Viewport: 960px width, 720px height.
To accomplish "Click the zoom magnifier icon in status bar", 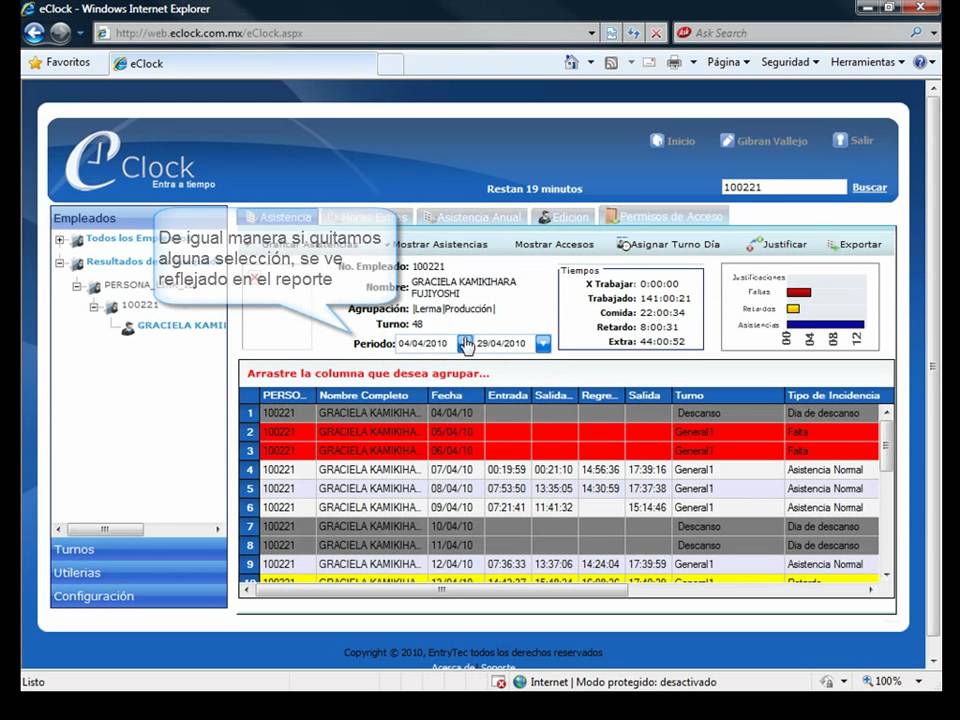I will 868,681.
